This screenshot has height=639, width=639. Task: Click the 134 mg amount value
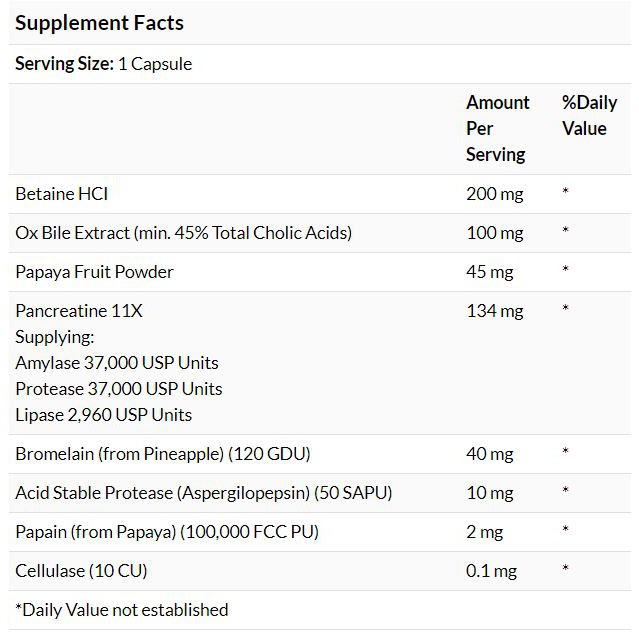pyautogui.click(x=494, y=311)
